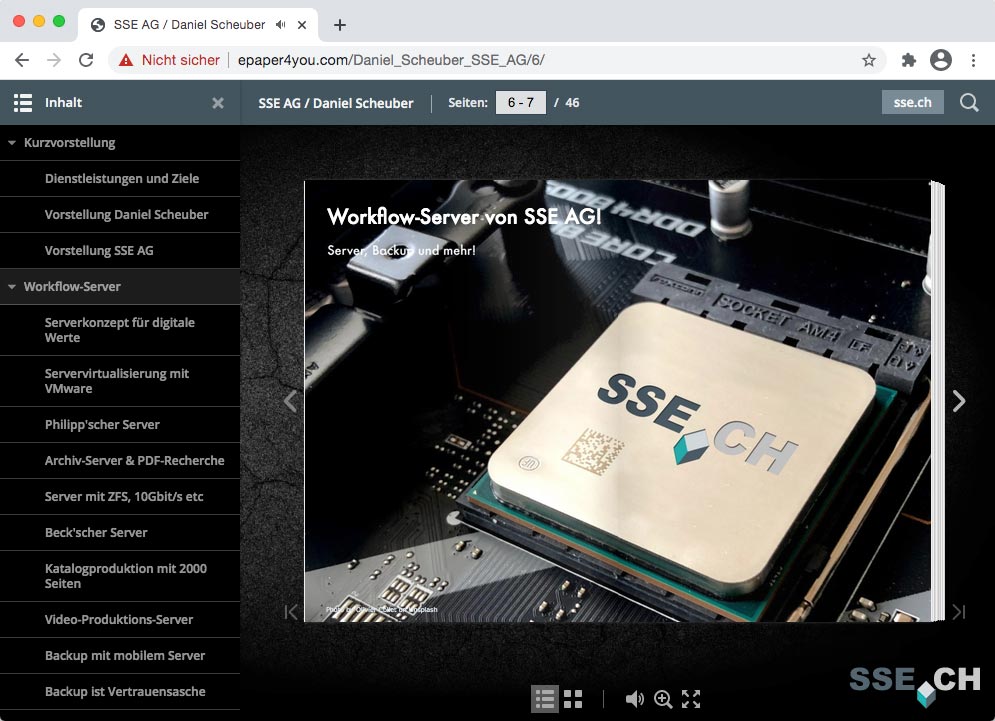
Task: Click the page number input field
Action: tap(520, 102)
